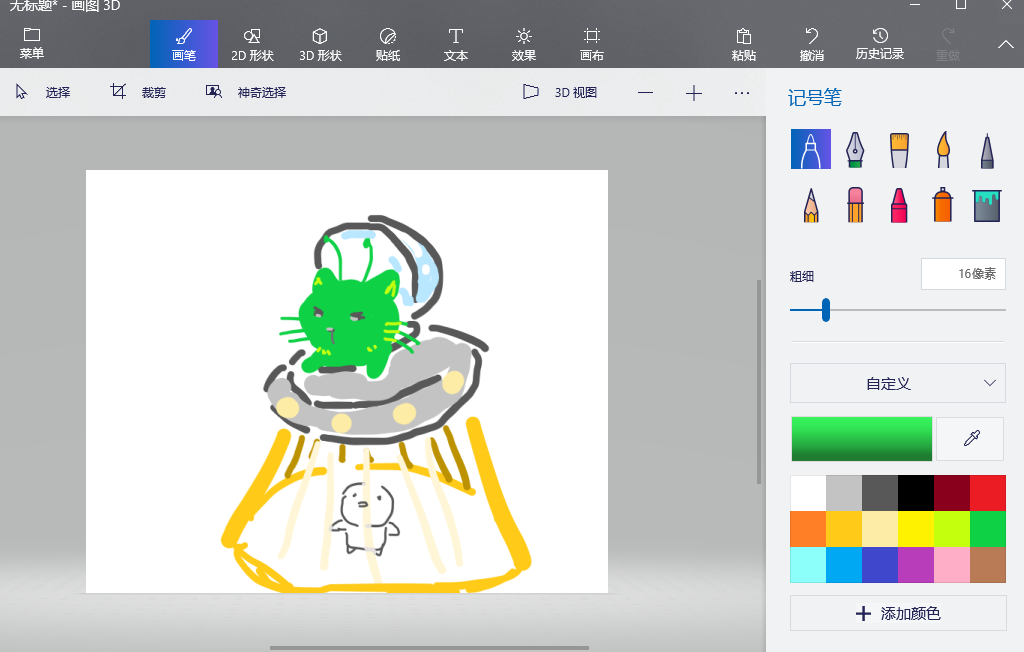Pick color with the eyedropper
The width and height of the screenshot is (1024, 652).
point(970,438)
